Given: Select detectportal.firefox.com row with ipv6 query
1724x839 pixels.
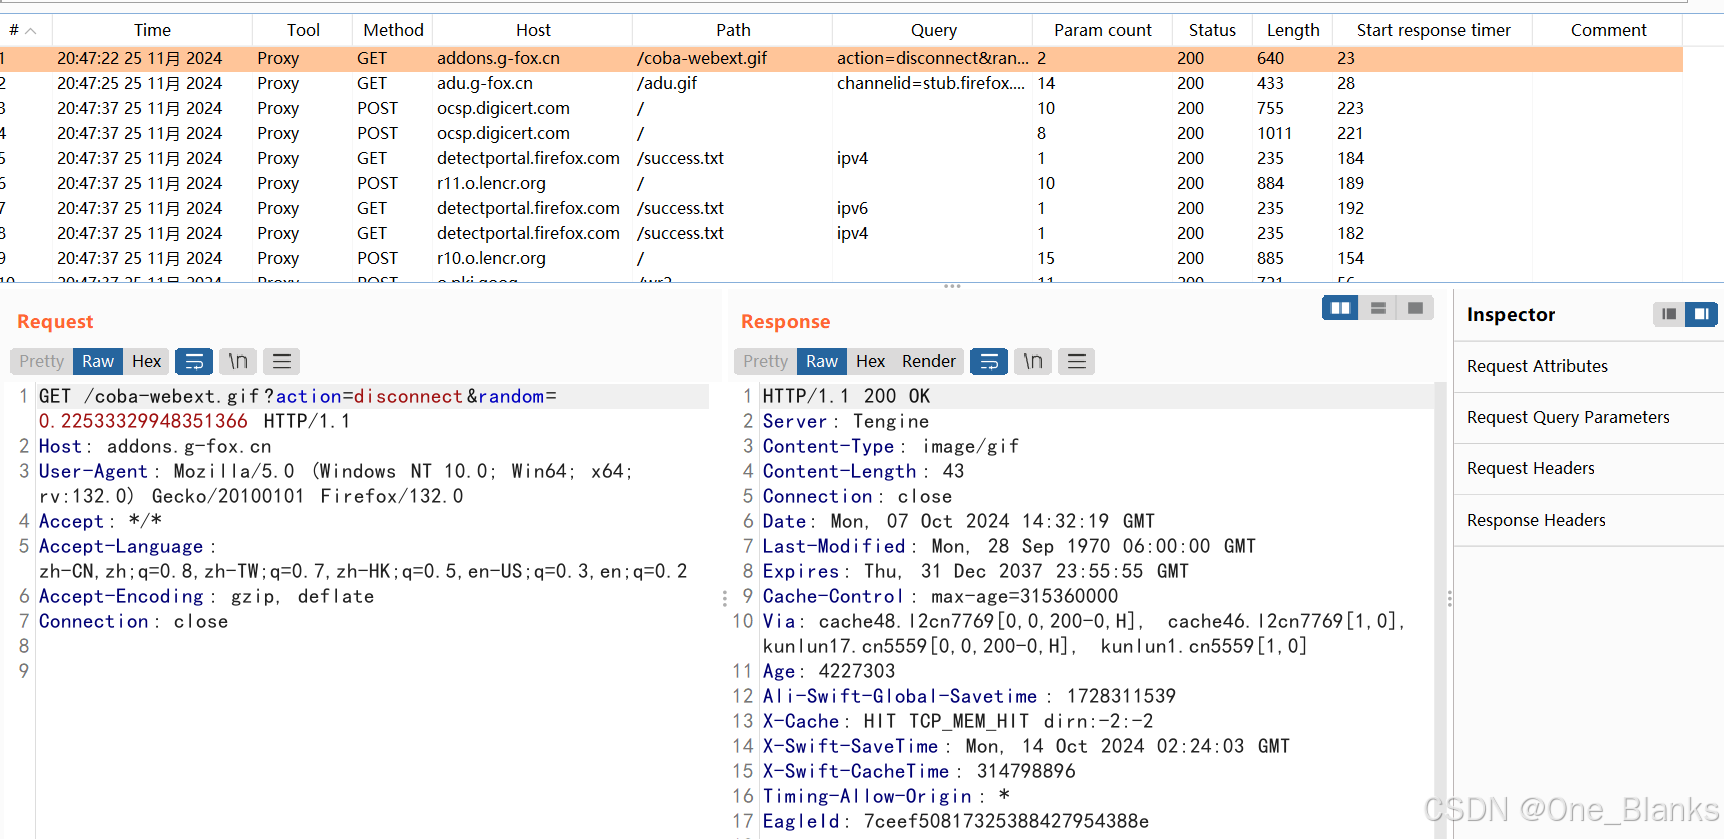Looking at the screenshot, I should pos(841,208).
